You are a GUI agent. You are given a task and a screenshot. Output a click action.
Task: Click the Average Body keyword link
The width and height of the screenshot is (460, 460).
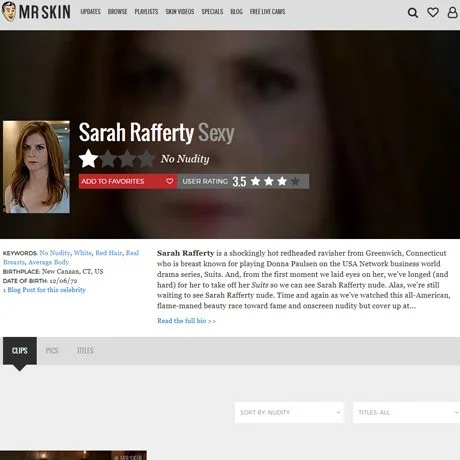click(x=48, y=262)
